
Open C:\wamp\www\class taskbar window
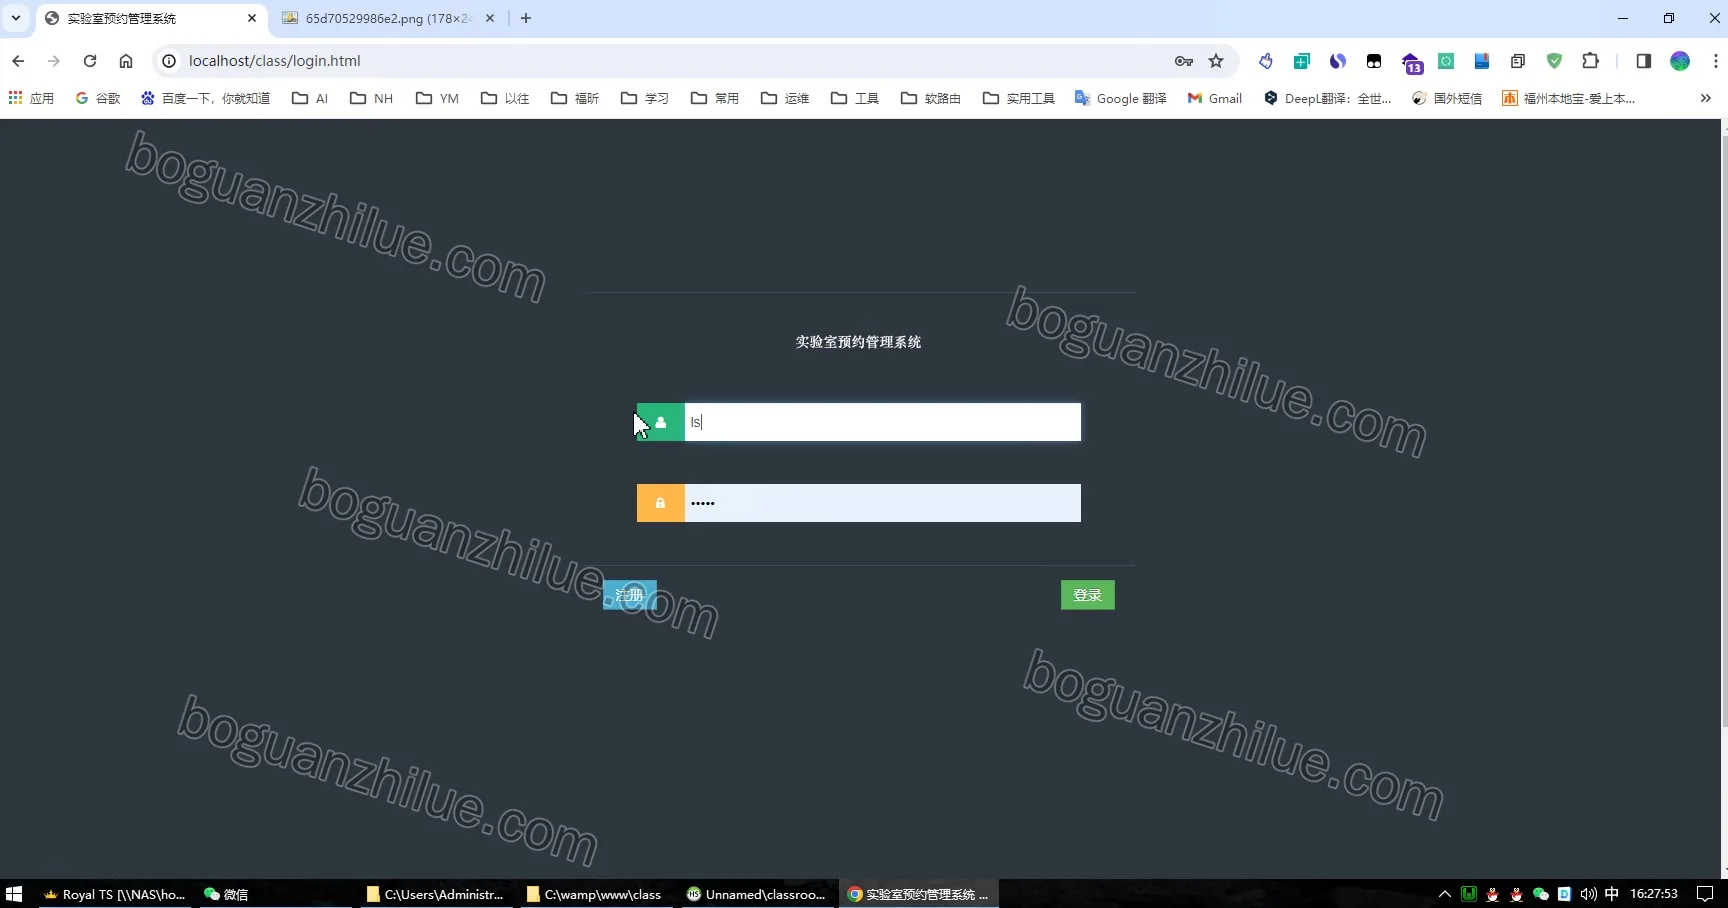(x=594, y=894)
